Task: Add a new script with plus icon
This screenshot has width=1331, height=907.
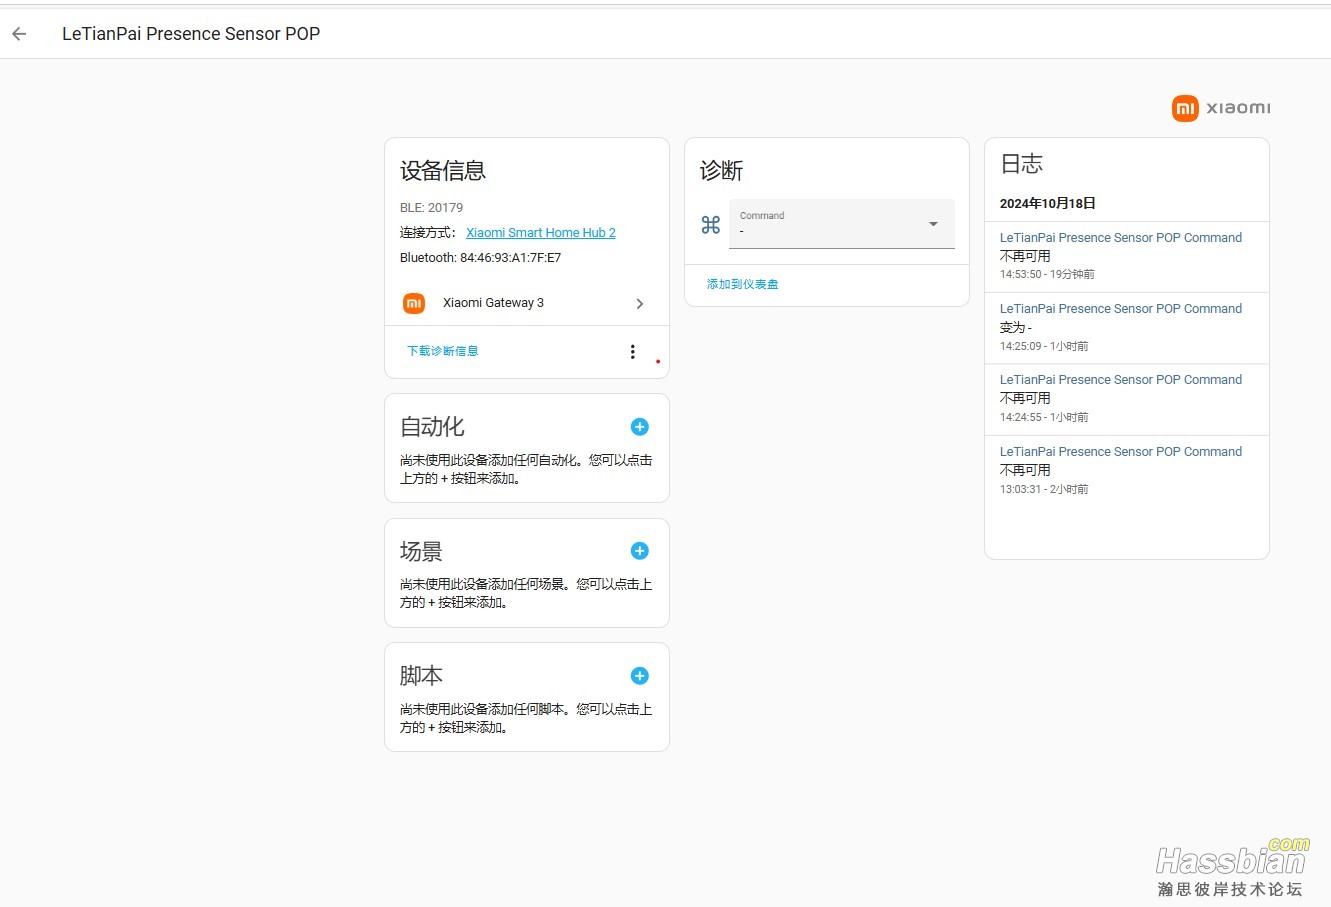Action: (x=640, y=676)
